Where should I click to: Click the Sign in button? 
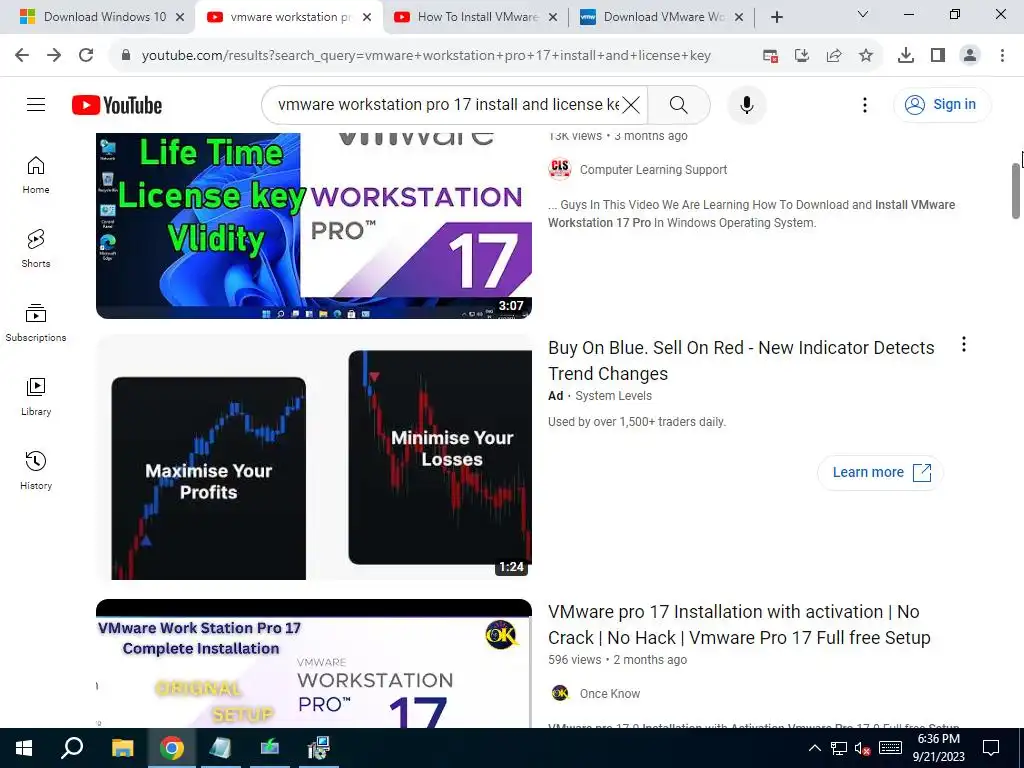(942, 104)
